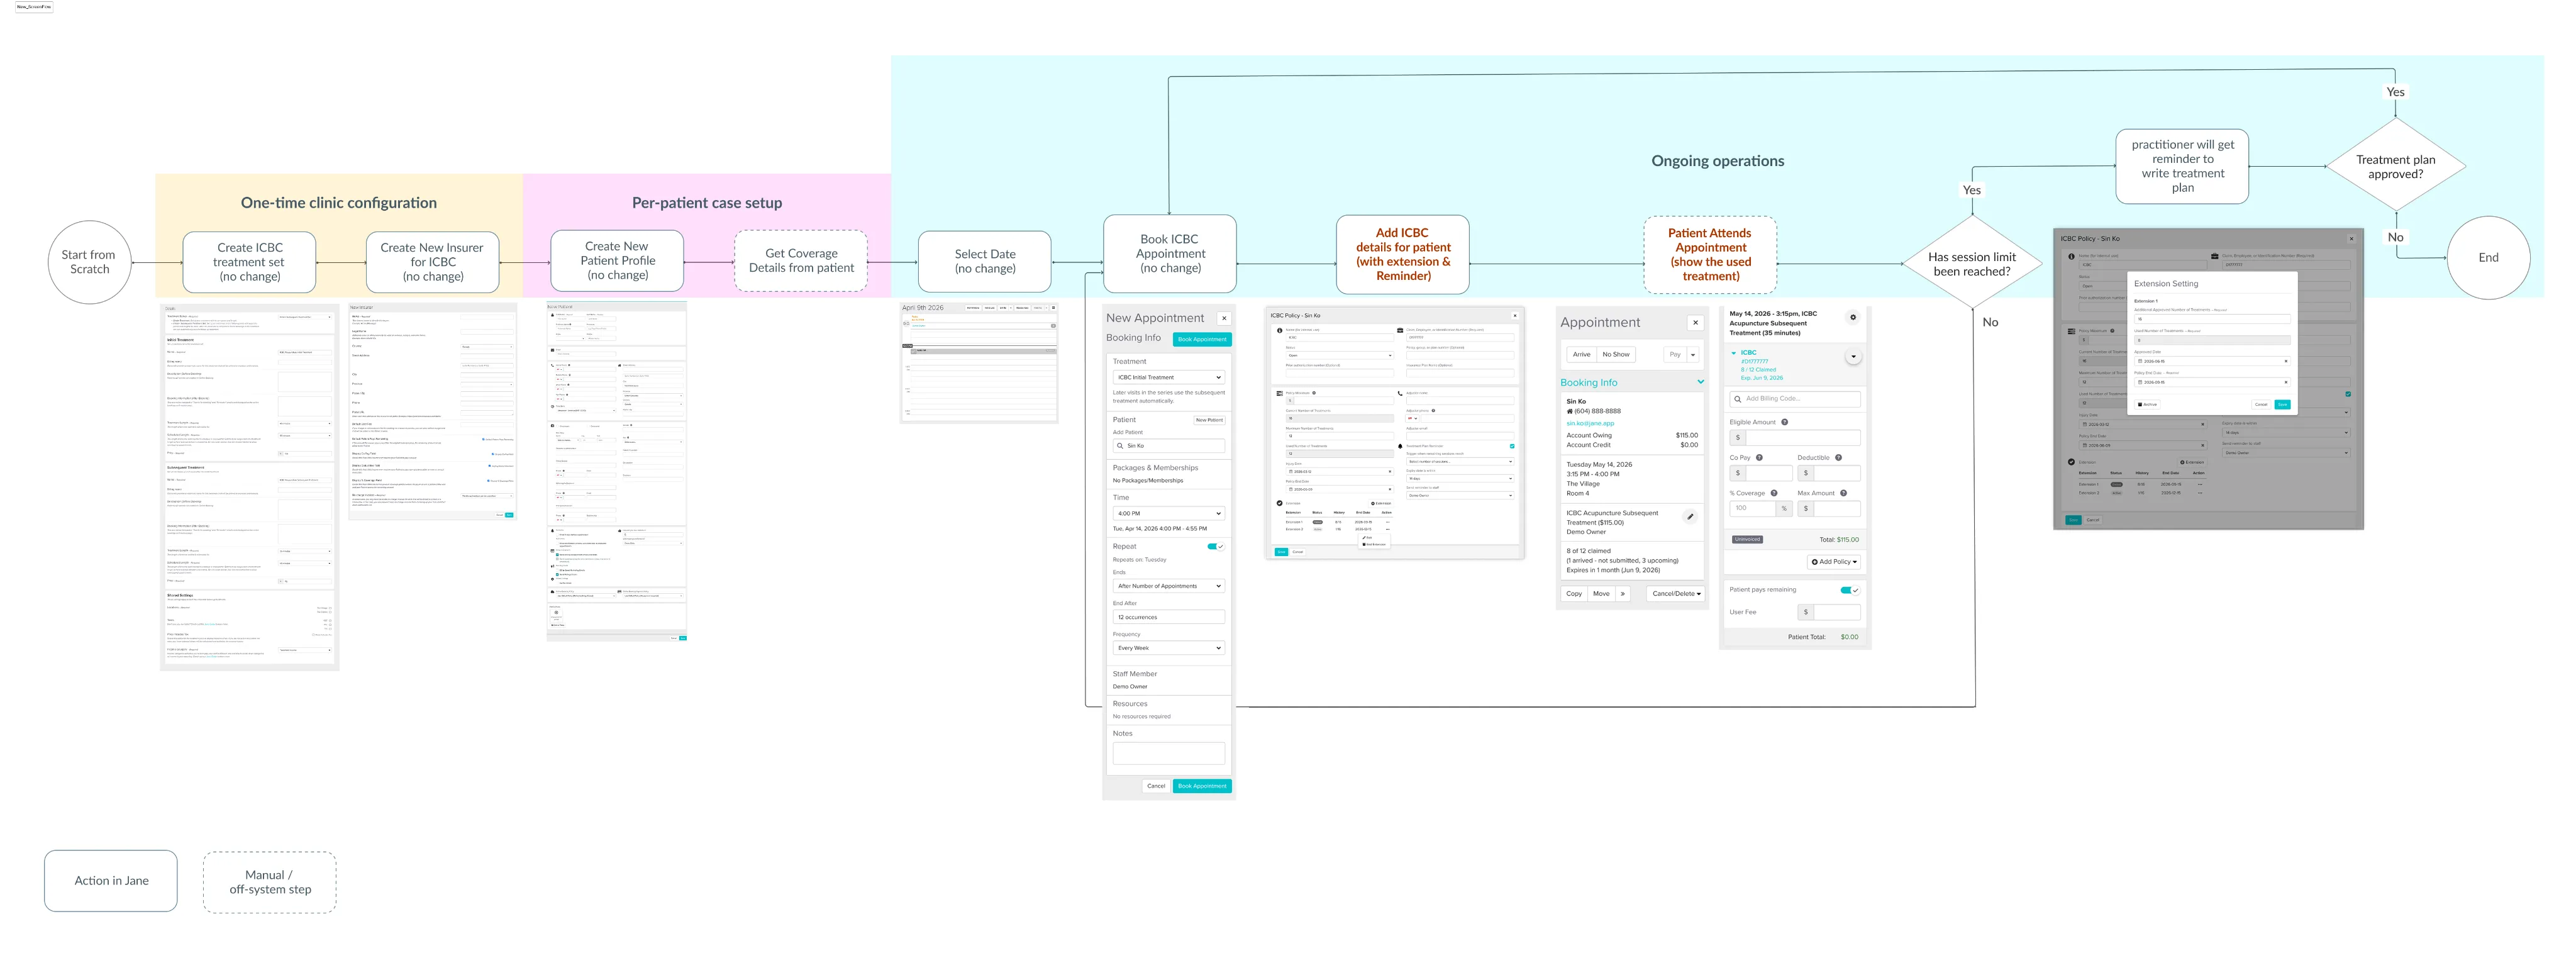Click Cancel in the New Appointment panel

1156,786
